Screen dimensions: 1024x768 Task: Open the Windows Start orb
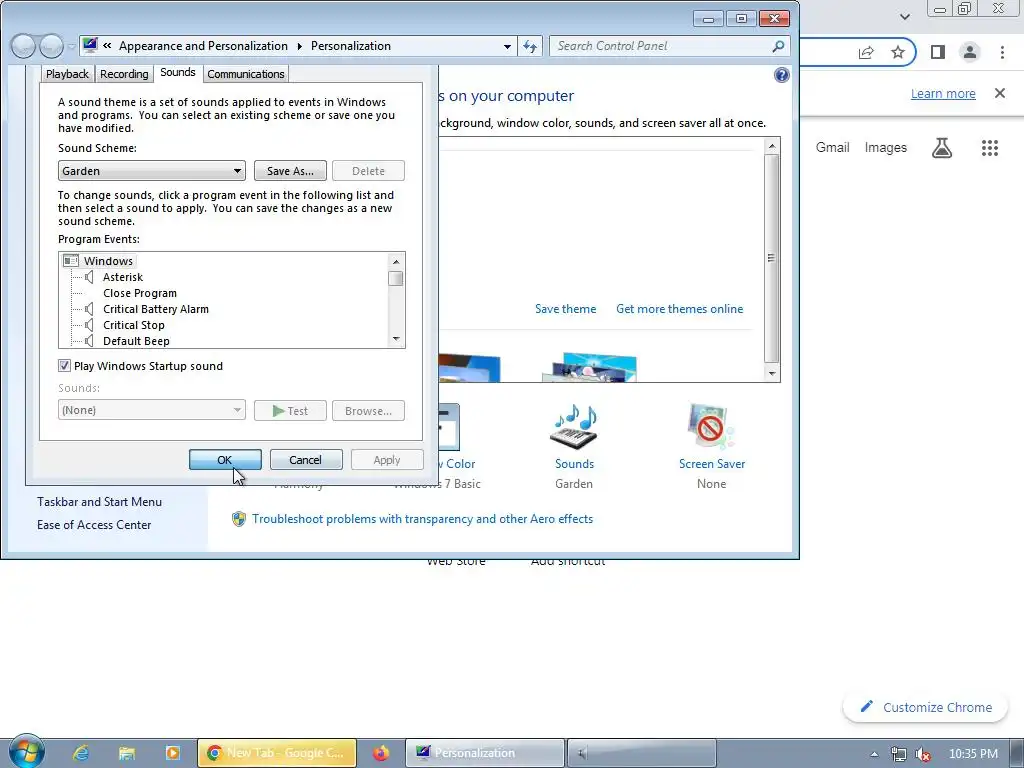tap(26, 752)
